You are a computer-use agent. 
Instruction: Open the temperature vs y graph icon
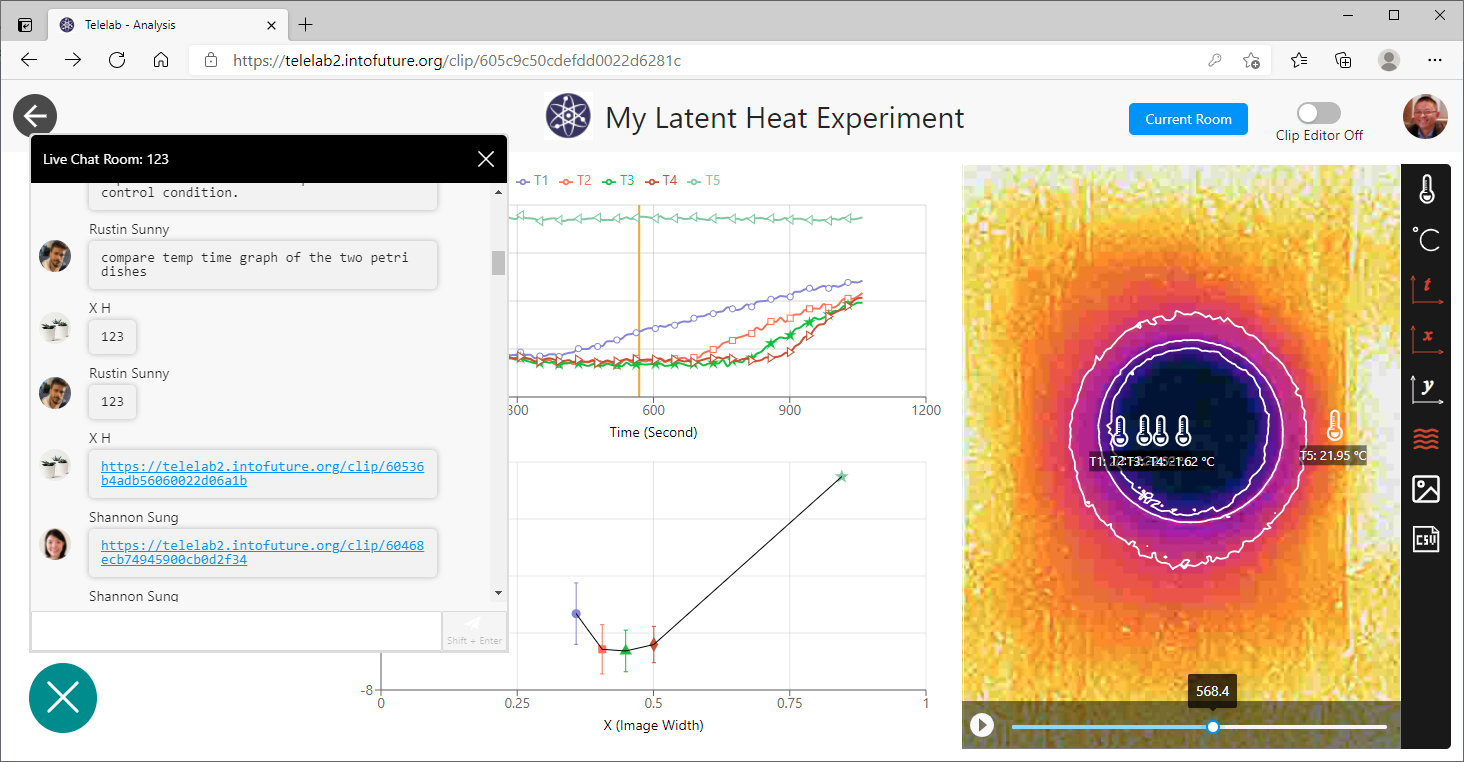click(1426, 389)
